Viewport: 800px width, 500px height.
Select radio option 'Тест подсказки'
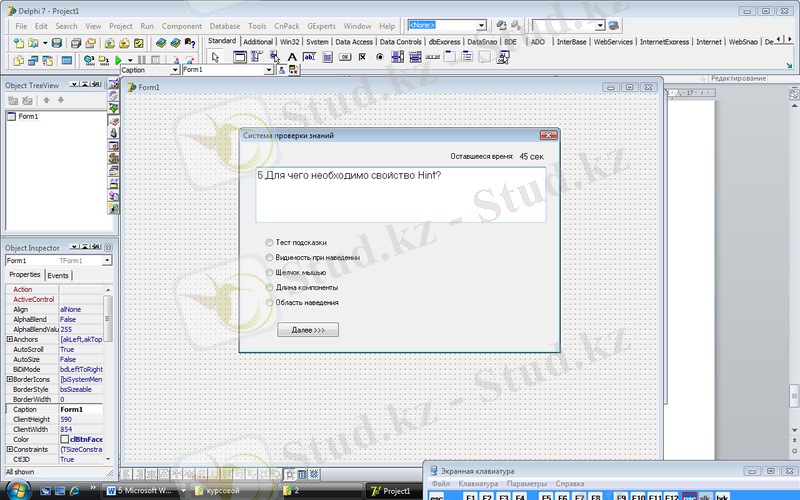tap(269, 242)
